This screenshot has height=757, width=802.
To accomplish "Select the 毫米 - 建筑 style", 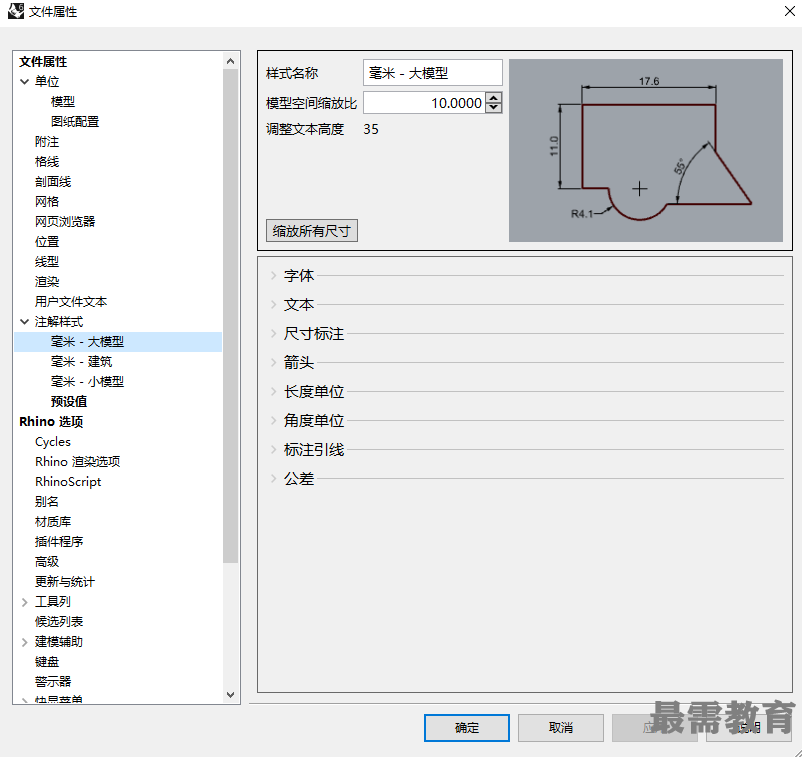I will pyautogui.click(x=81, y=362).
